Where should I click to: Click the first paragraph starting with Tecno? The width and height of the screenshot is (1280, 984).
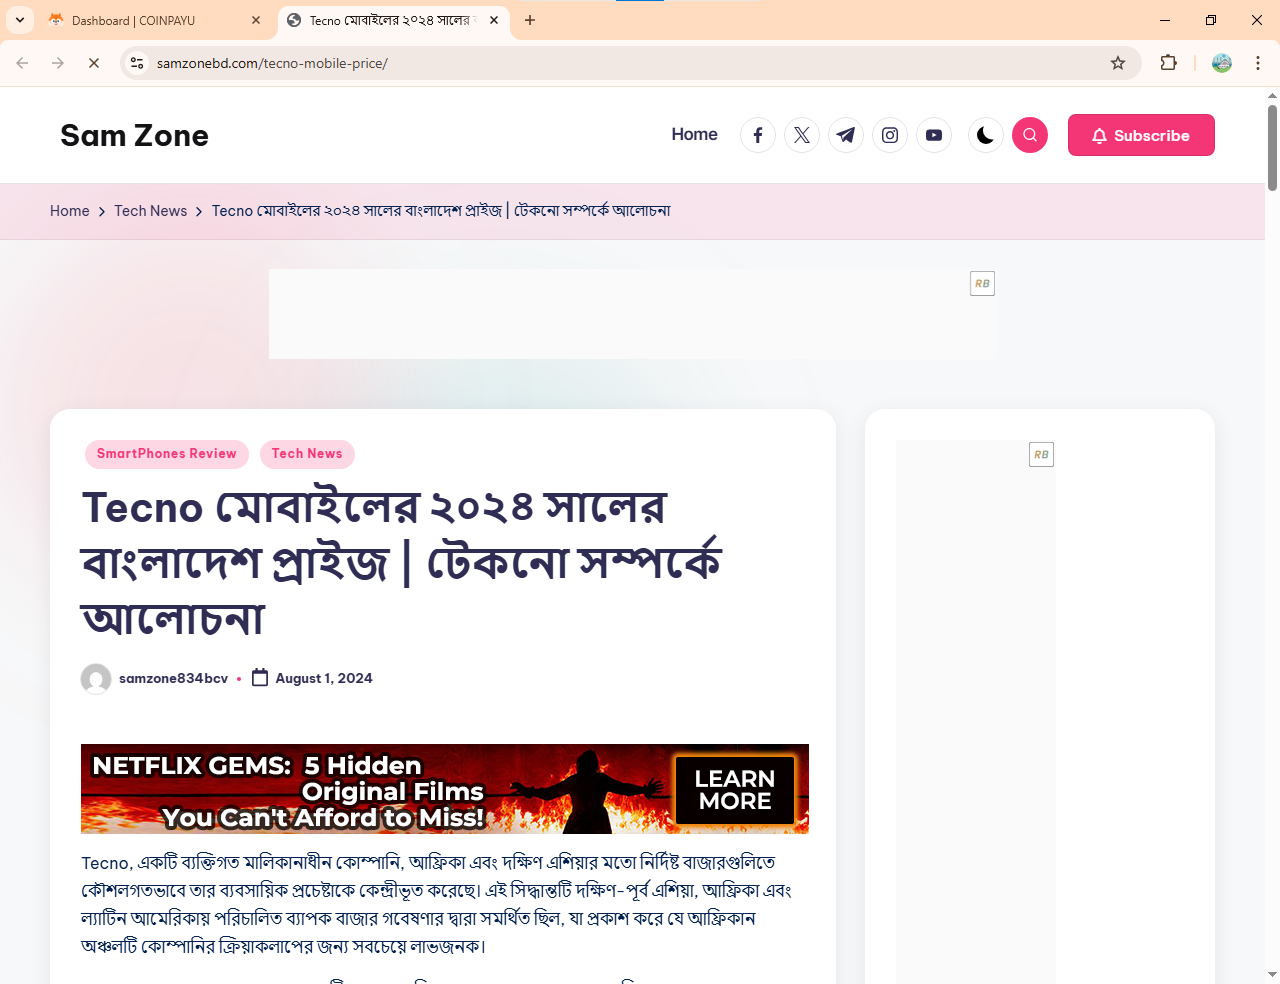click(437, 904)
